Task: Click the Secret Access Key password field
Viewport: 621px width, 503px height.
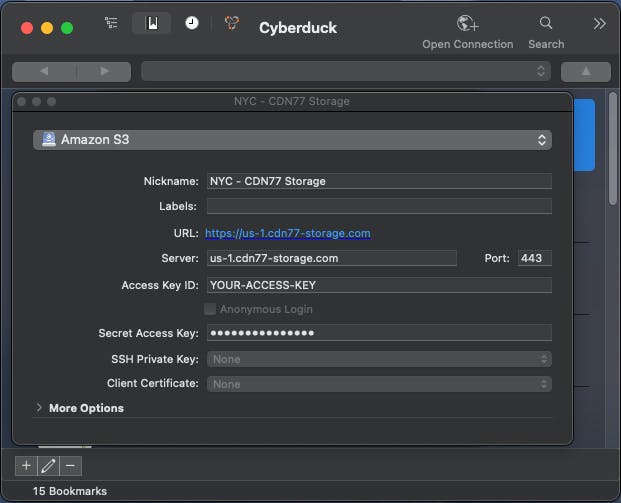Action: [379, 333]
